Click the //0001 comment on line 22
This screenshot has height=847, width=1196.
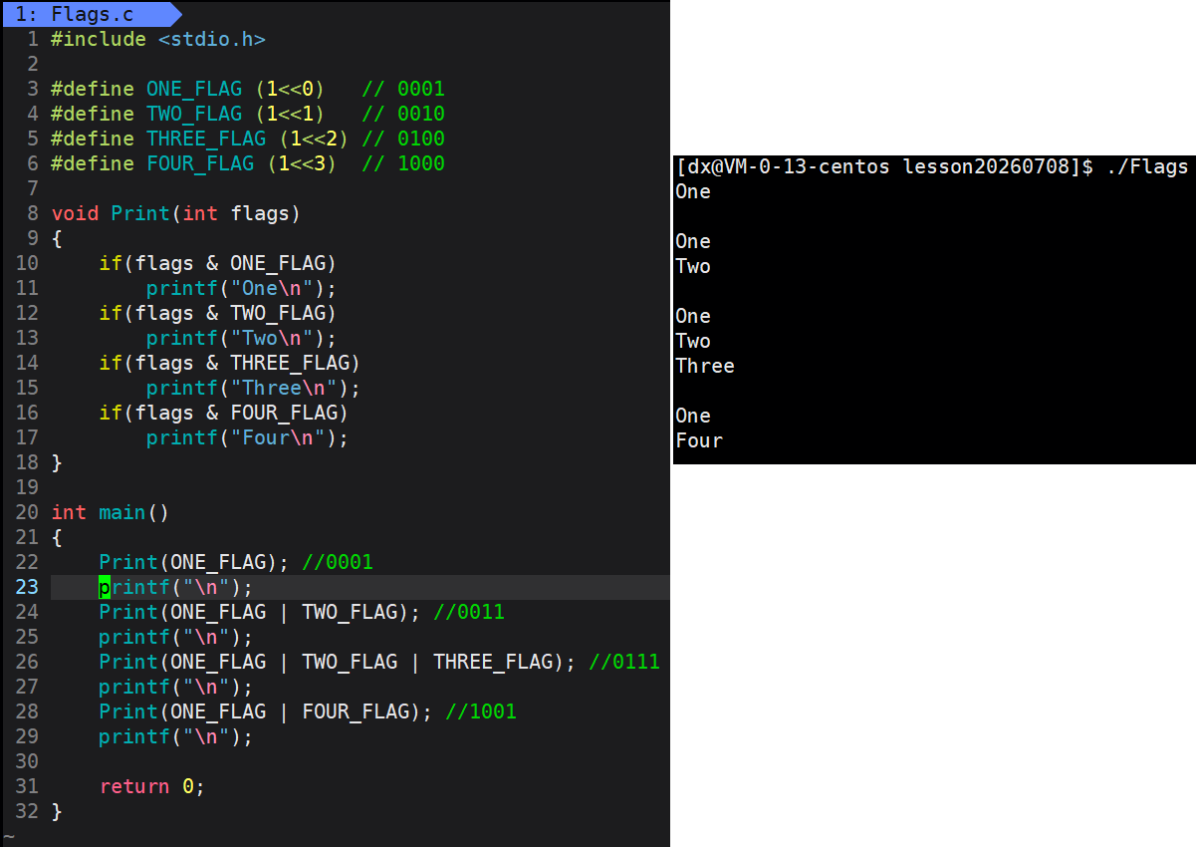point(338,562)
